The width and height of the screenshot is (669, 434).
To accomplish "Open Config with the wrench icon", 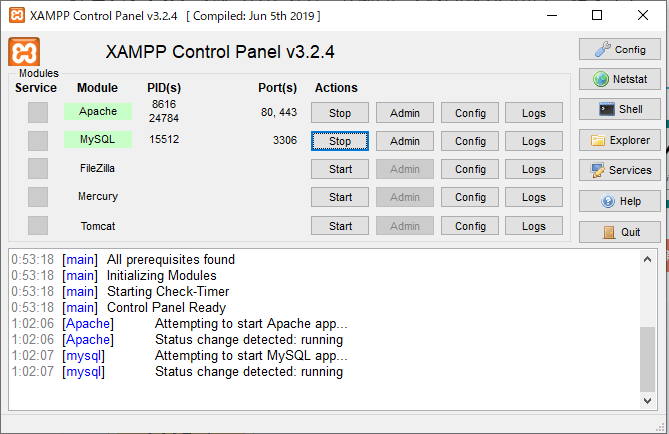I will tap(620, 50).
